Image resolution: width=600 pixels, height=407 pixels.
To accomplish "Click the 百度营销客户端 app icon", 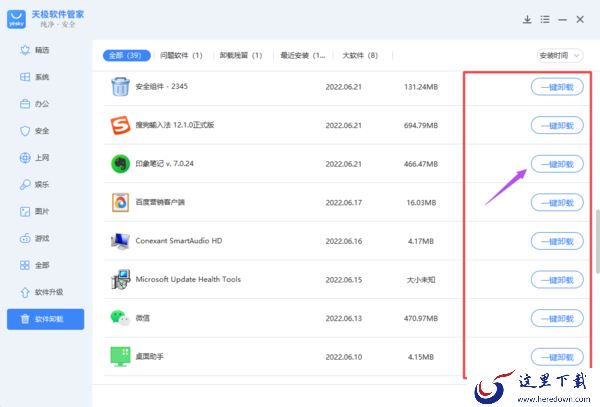I will coord(120,202).
